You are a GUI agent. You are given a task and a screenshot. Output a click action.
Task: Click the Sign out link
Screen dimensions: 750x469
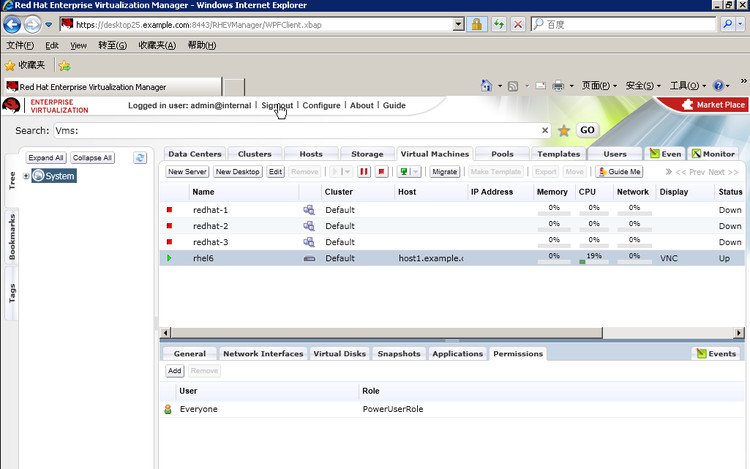pos(277,106)
